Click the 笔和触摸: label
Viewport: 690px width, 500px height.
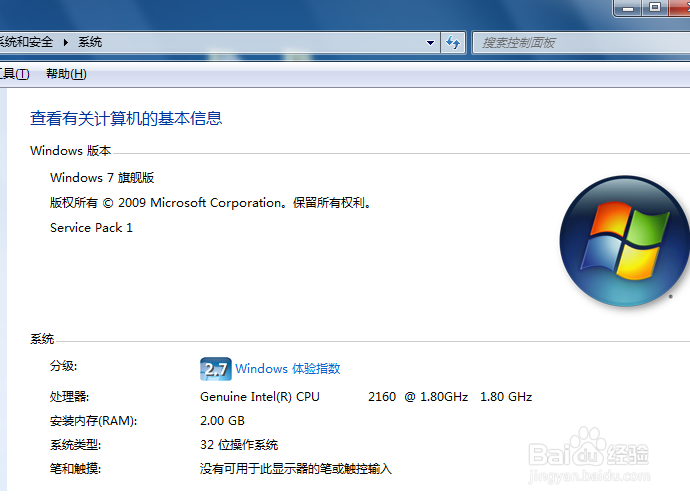[75, 468]
